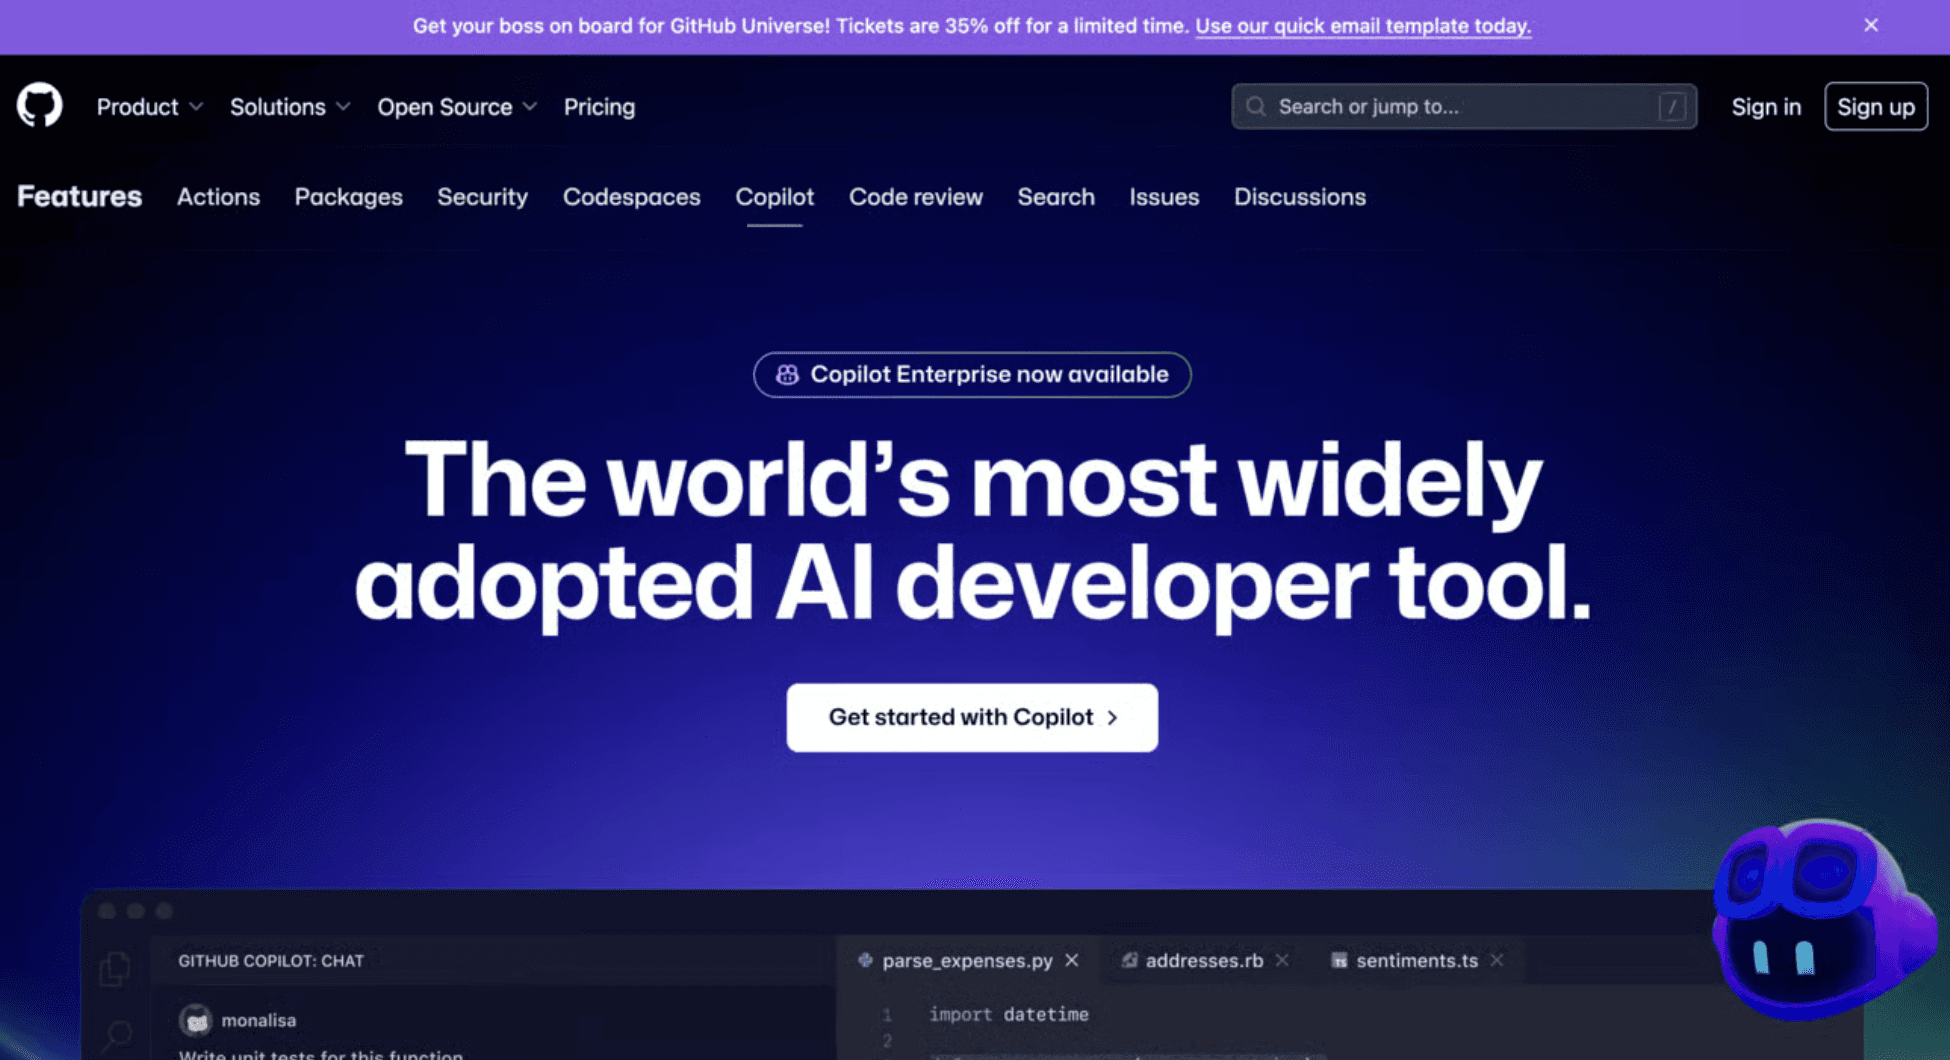Click the chevron arrow in Get started button
Image resolution: width=1950 pixels, height=1060 pixels.
pos(1112,718)
